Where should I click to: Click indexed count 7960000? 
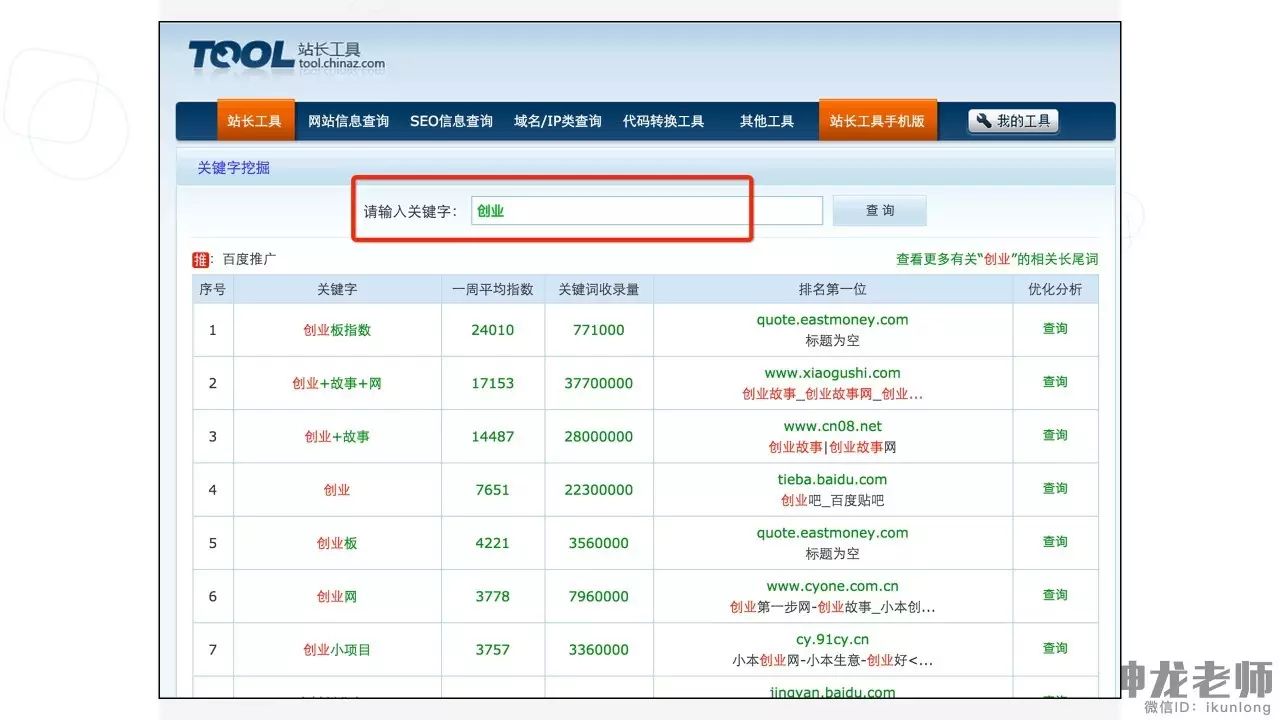pos(598,596)
